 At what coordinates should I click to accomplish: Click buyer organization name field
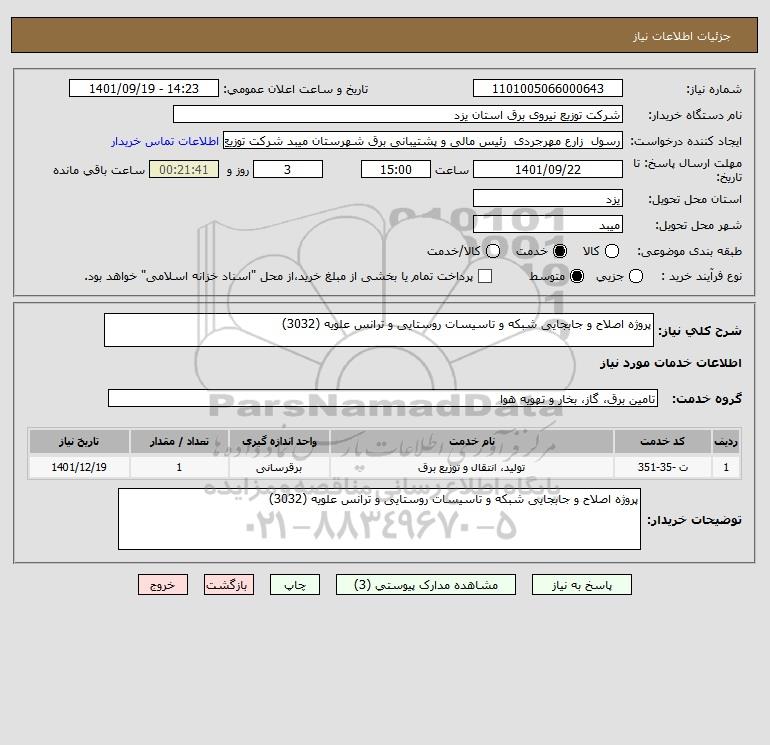click(x=398, y=114)
